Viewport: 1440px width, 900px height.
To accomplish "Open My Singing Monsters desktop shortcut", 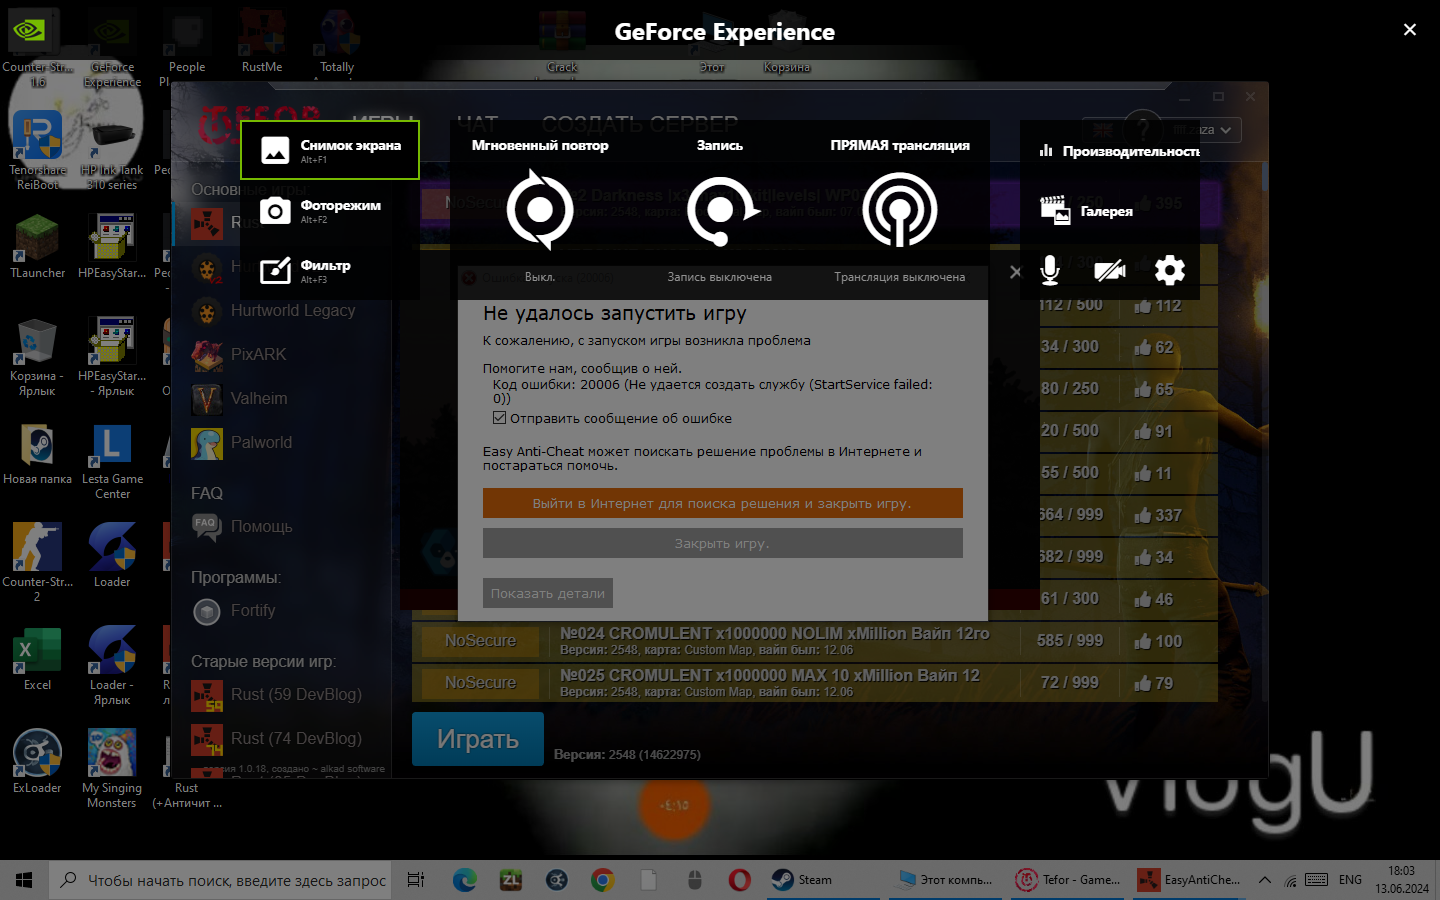I will (x=112, y=768).
